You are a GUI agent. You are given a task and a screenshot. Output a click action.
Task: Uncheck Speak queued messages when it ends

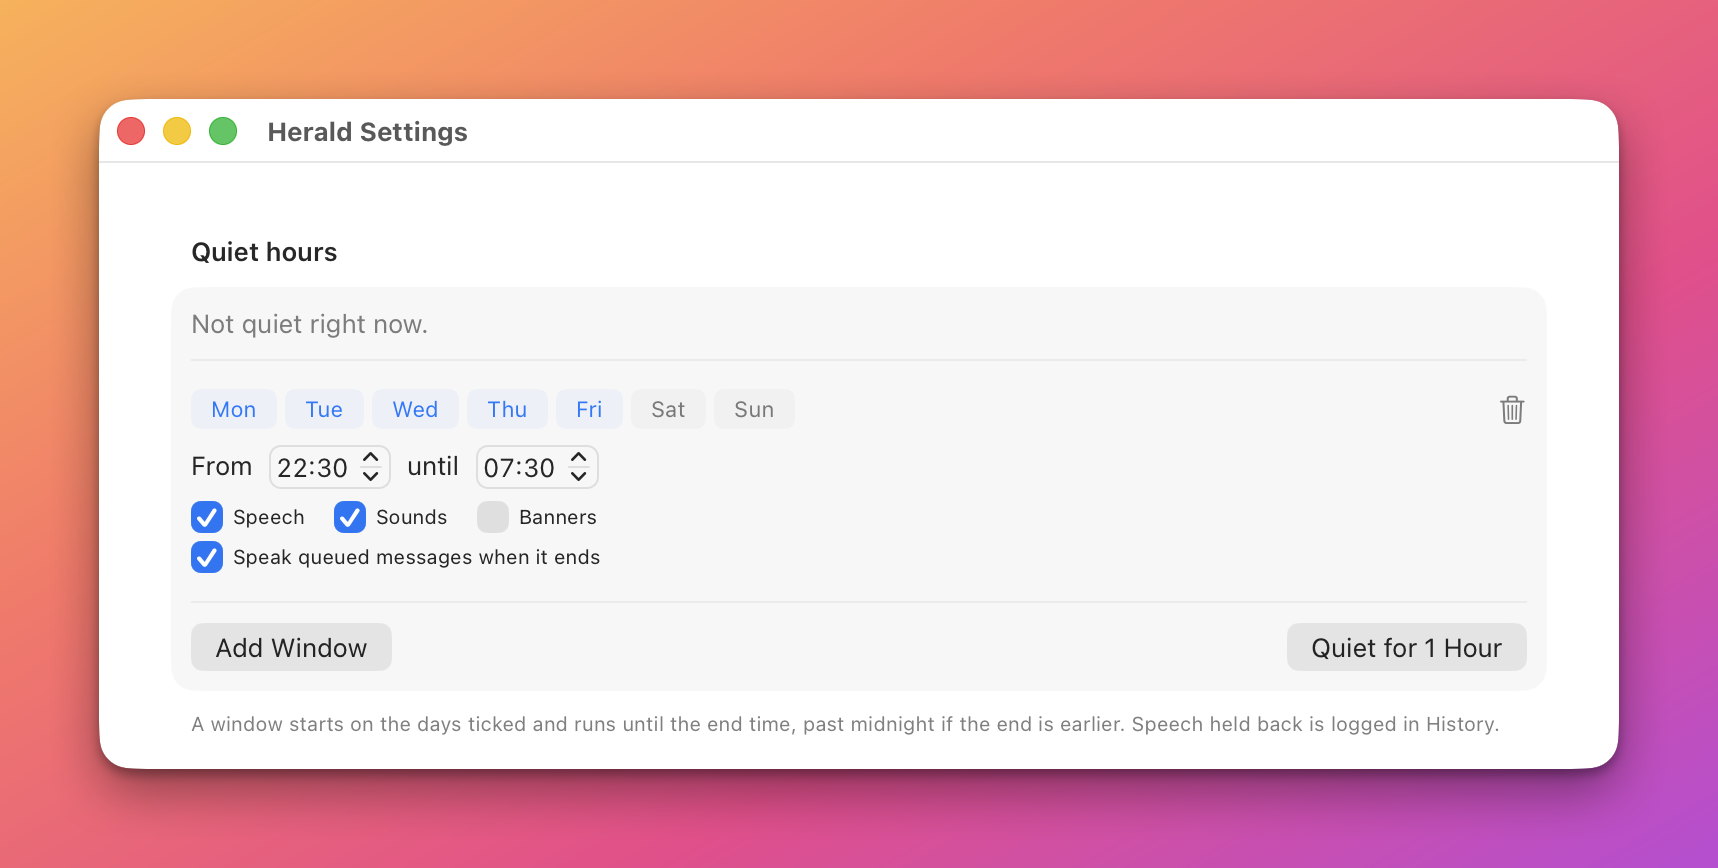[x=207, y=557]
